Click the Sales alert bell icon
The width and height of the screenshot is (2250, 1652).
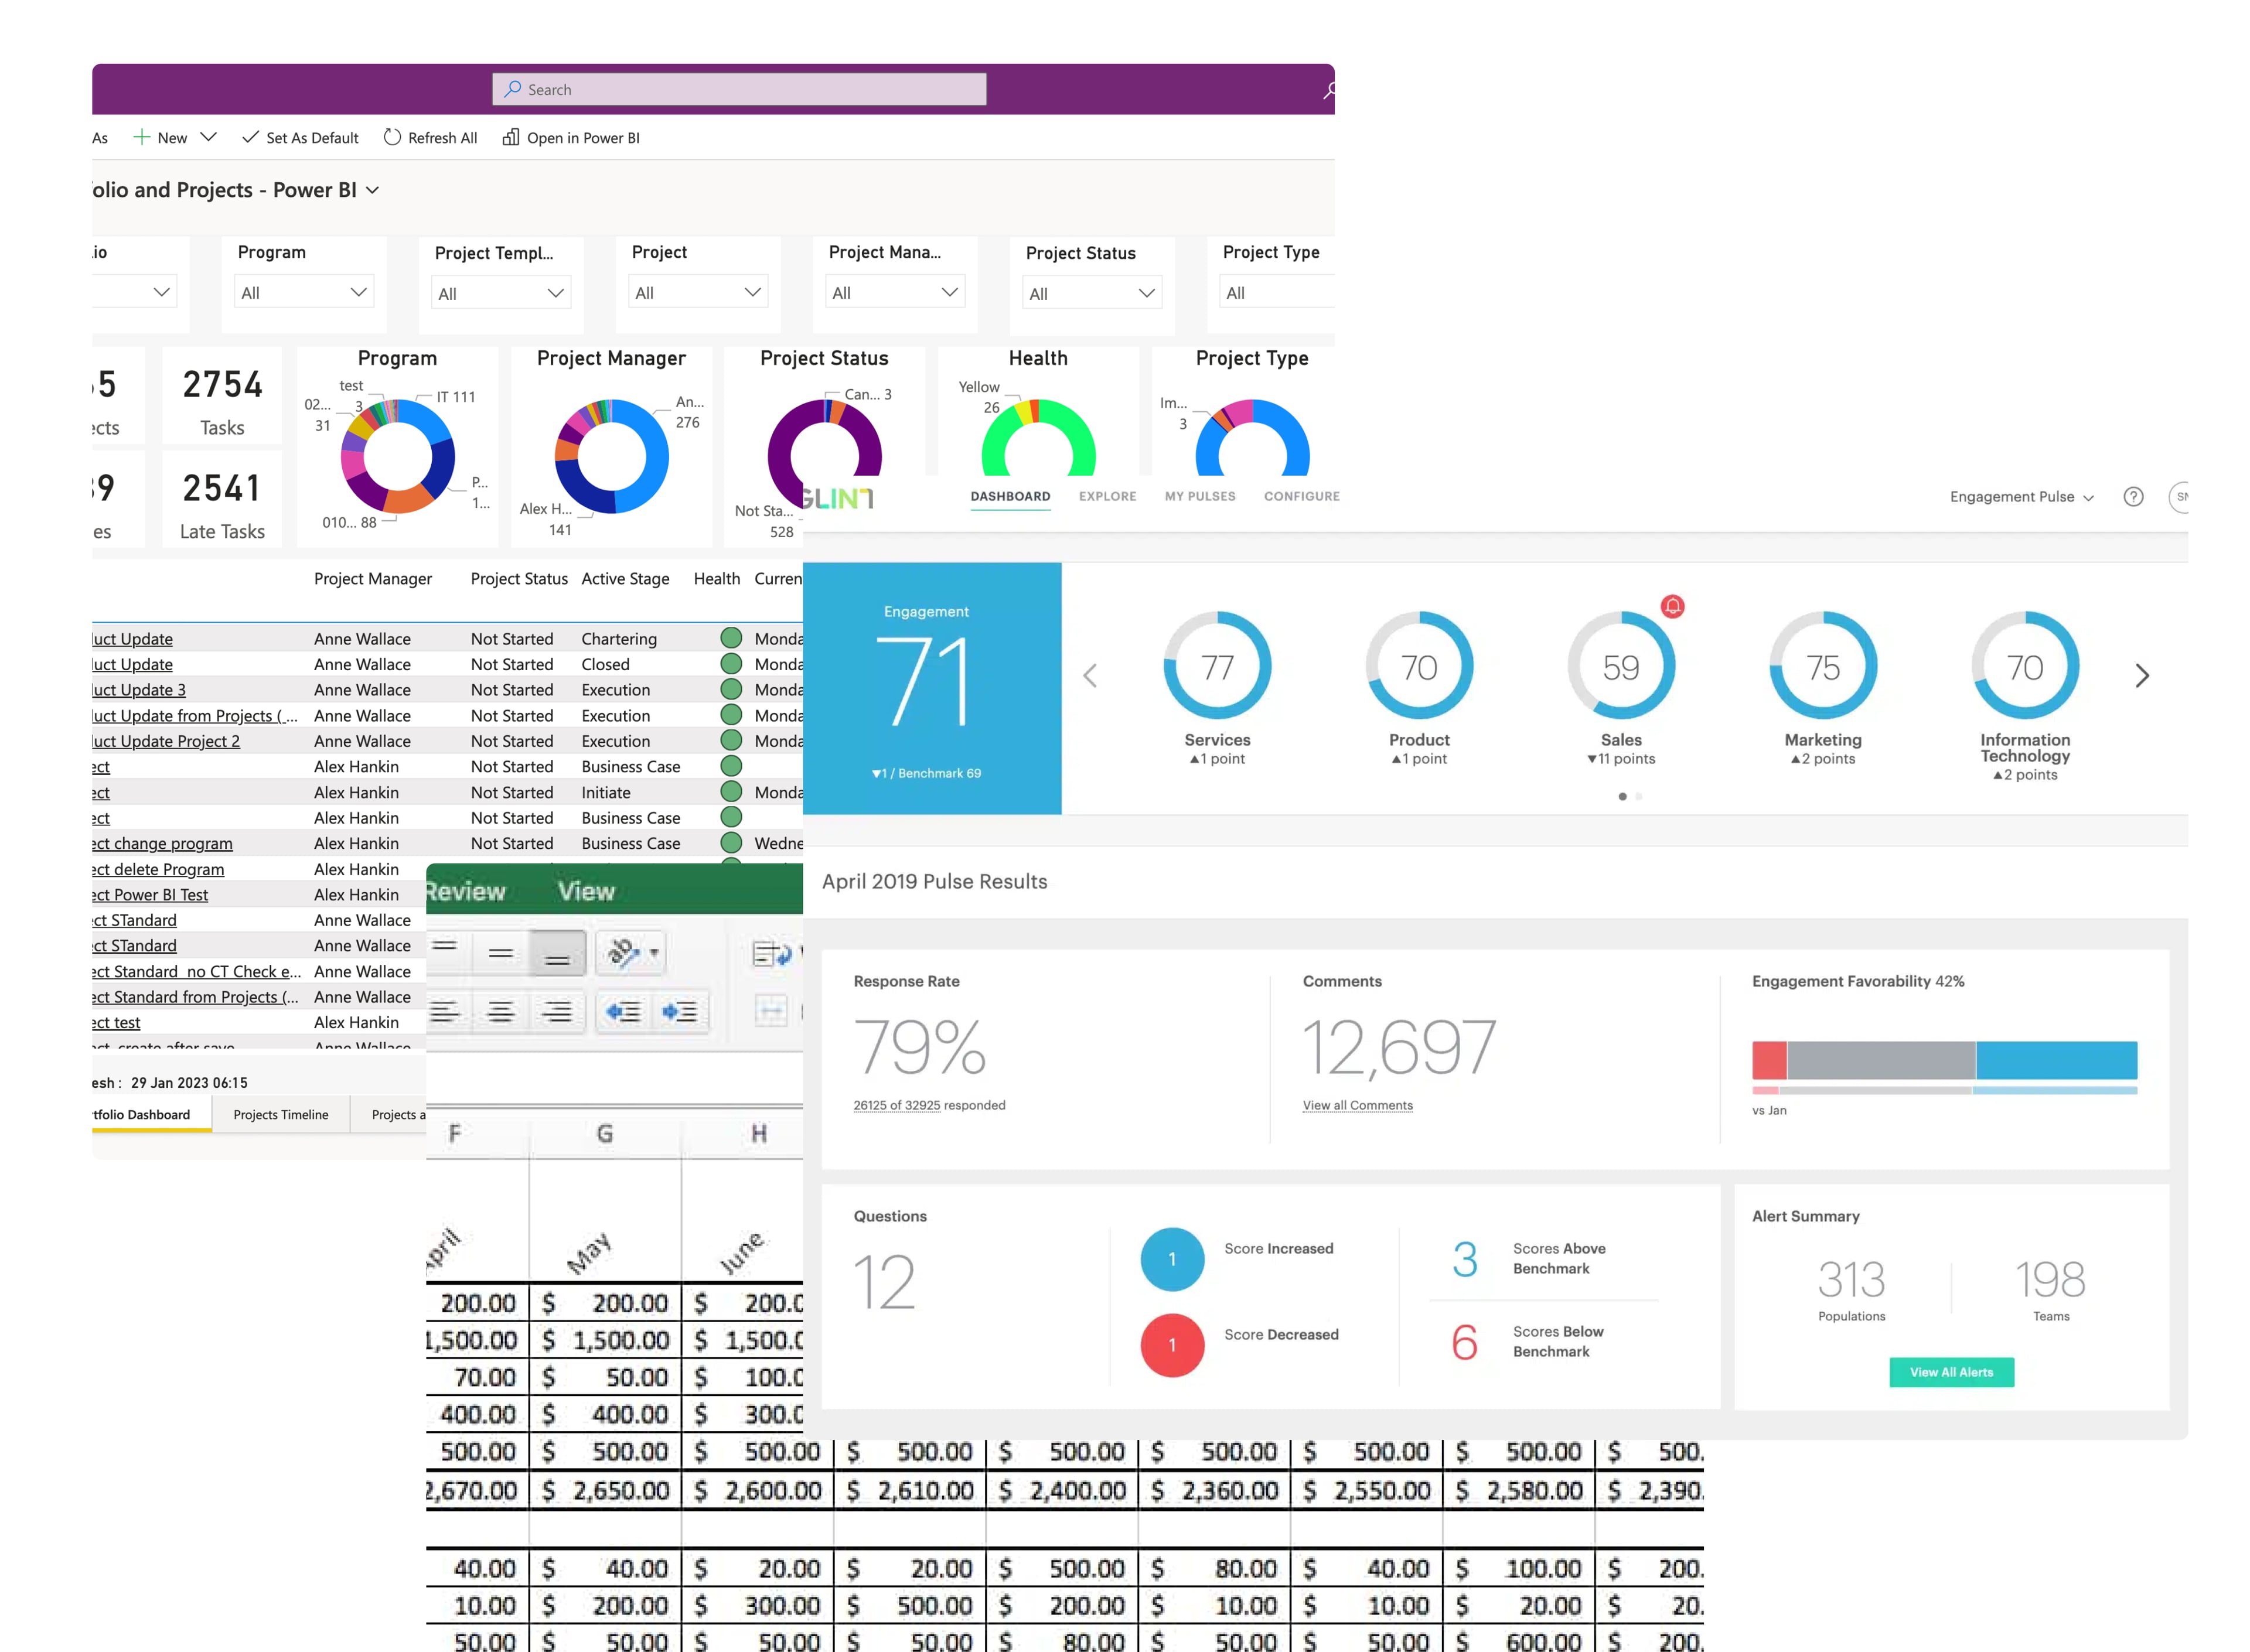(1672, 606)
